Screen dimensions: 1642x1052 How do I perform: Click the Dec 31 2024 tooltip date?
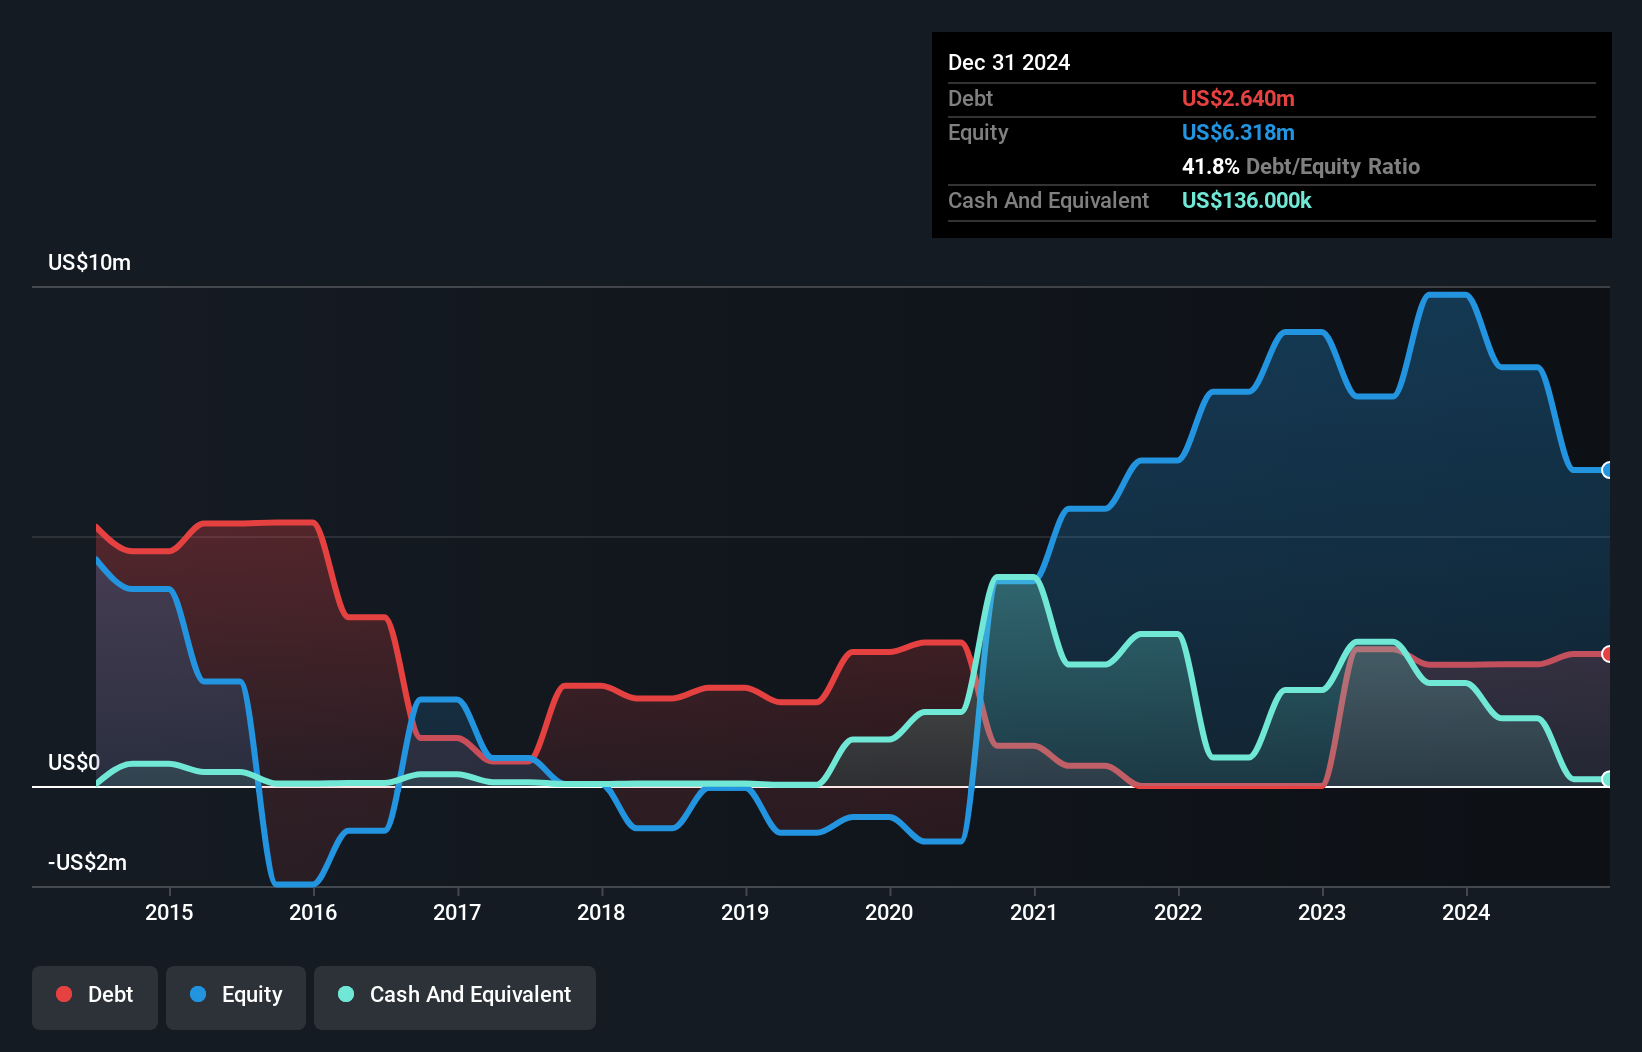[x=1009, y=63]
